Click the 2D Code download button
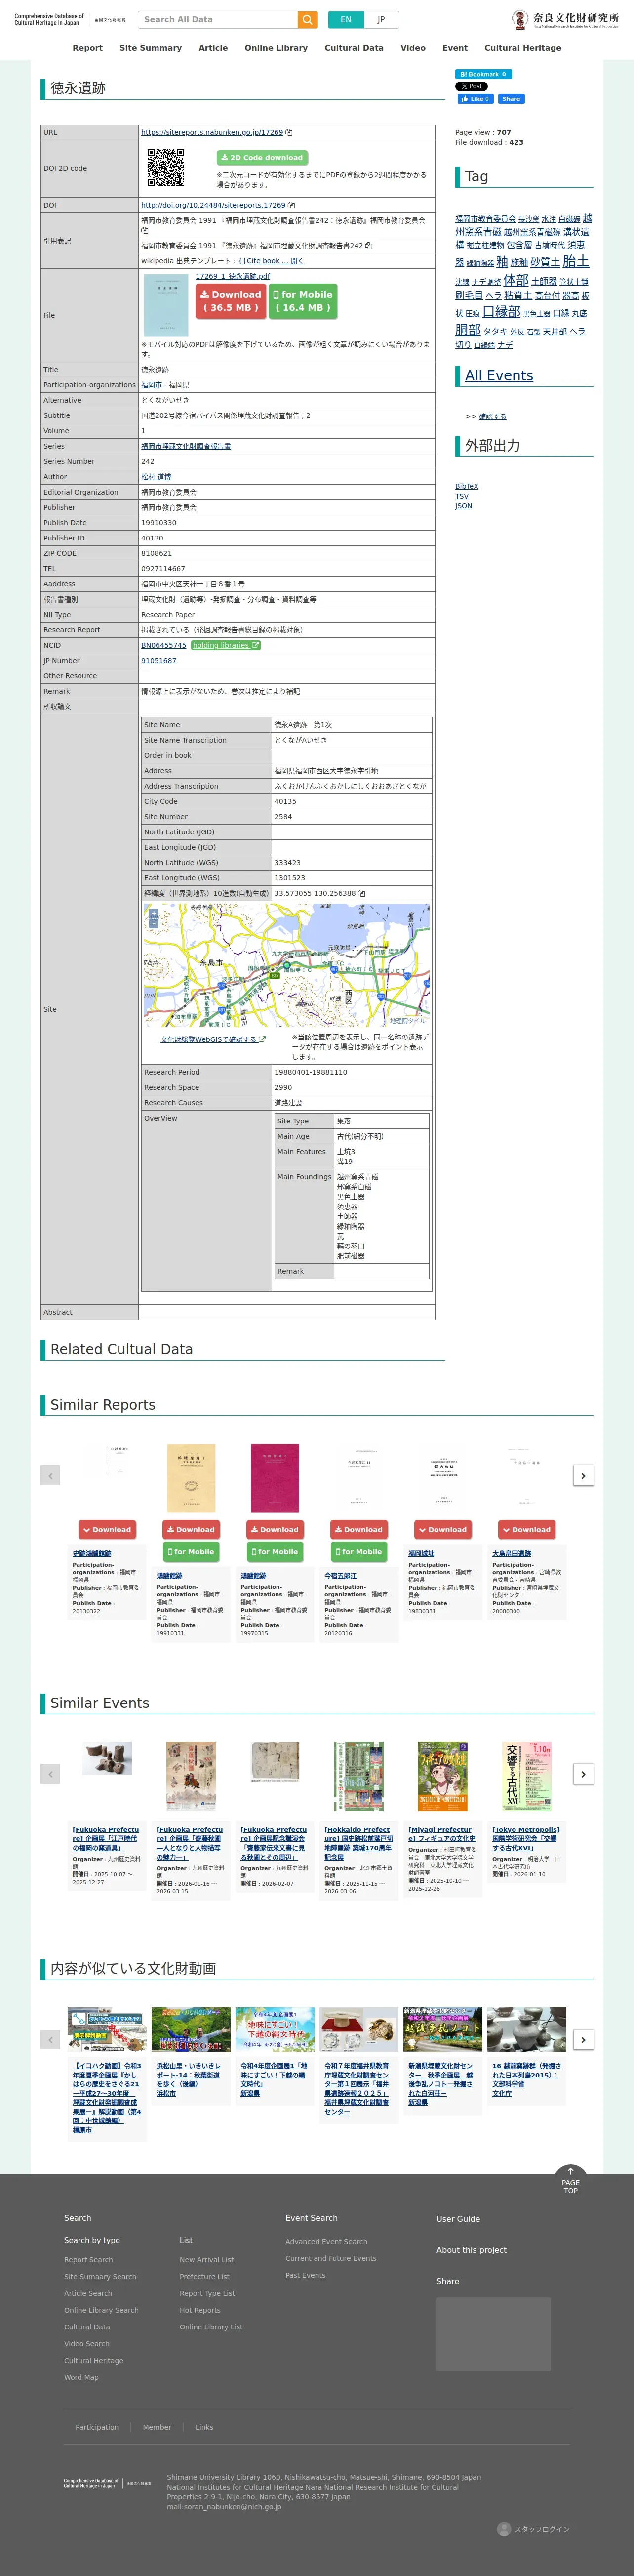The height and width of the screenshot is (2576, 634). pos(262,157)
